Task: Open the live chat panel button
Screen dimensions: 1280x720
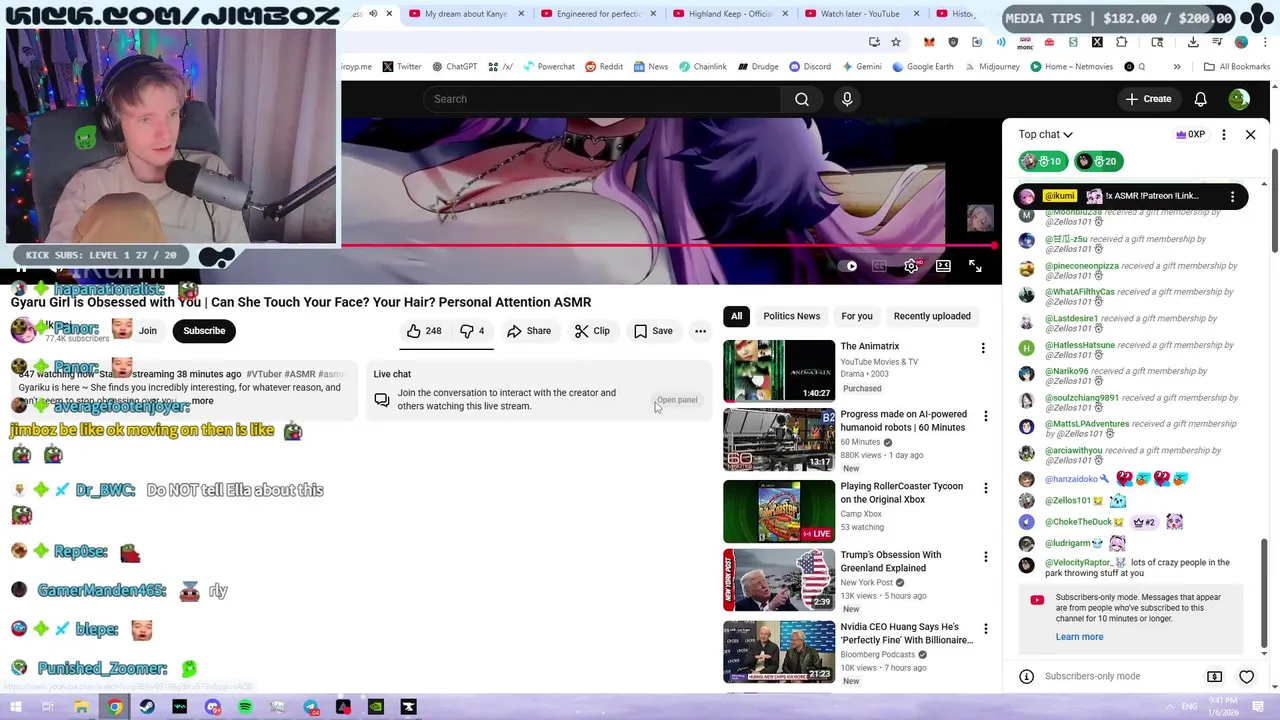Action: (x=677, y=400)
